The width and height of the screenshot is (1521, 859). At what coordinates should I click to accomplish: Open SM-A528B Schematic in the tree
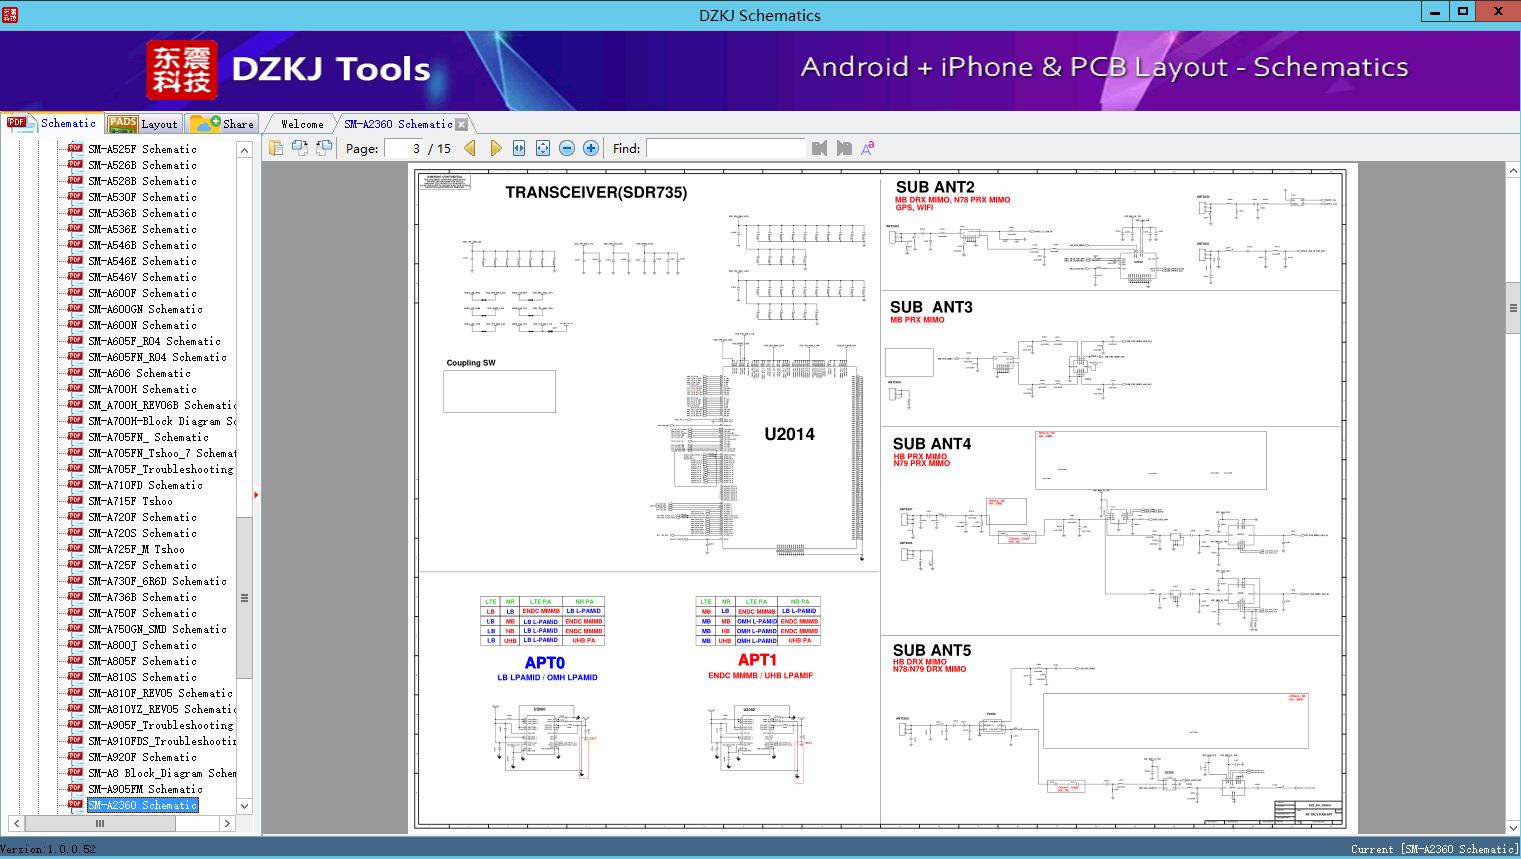[142, 181]
